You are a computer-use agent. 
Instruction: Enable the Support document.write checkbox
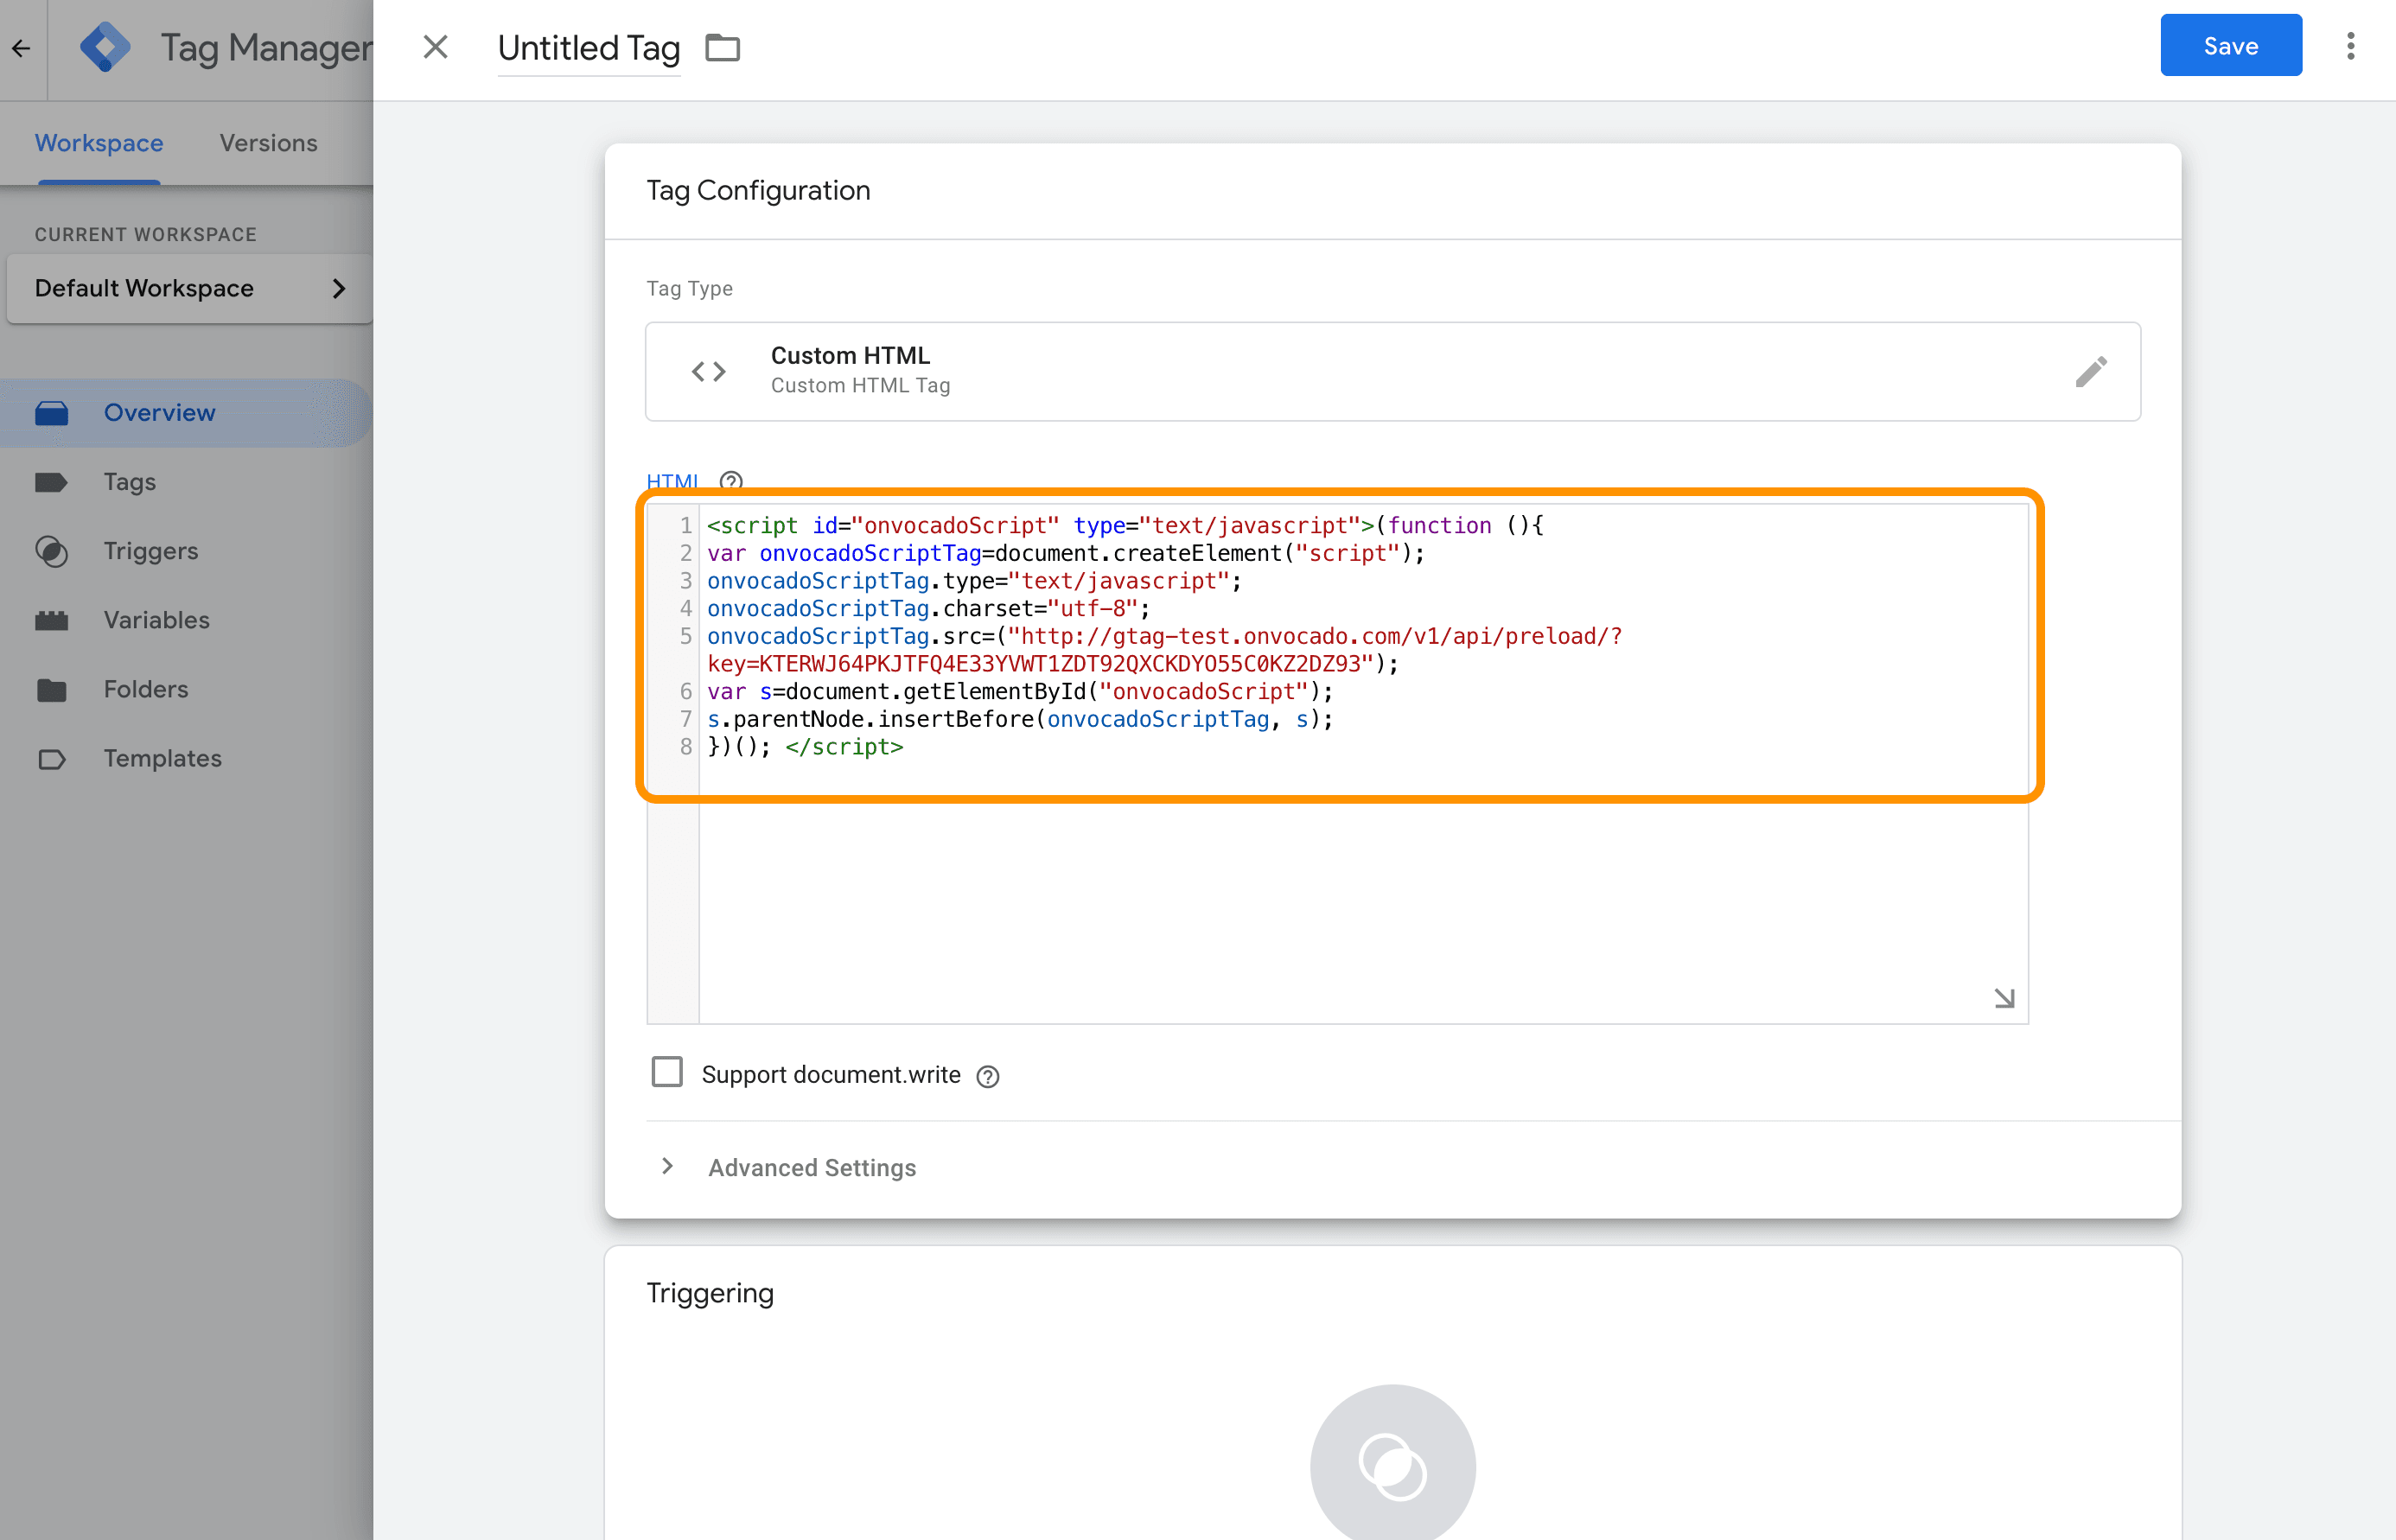click(x=667, y=1072)
